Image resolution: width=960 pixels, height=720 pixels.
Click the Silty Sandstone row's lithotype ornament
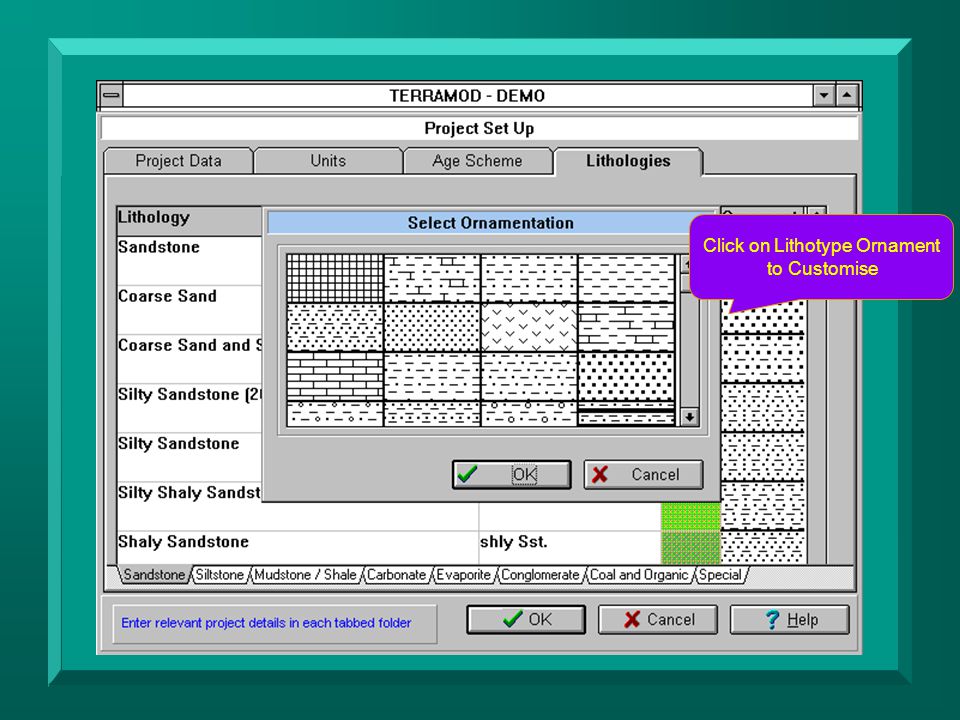tap(763, 456)
